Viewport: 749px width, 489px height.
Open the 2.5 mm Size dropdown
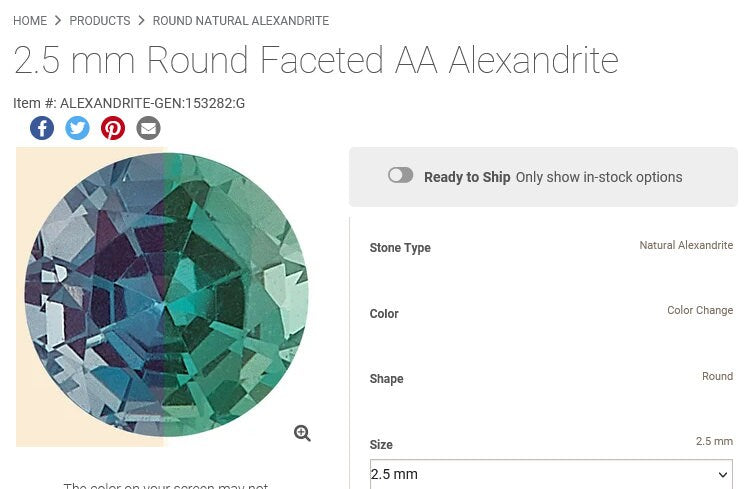pos(550,474)
